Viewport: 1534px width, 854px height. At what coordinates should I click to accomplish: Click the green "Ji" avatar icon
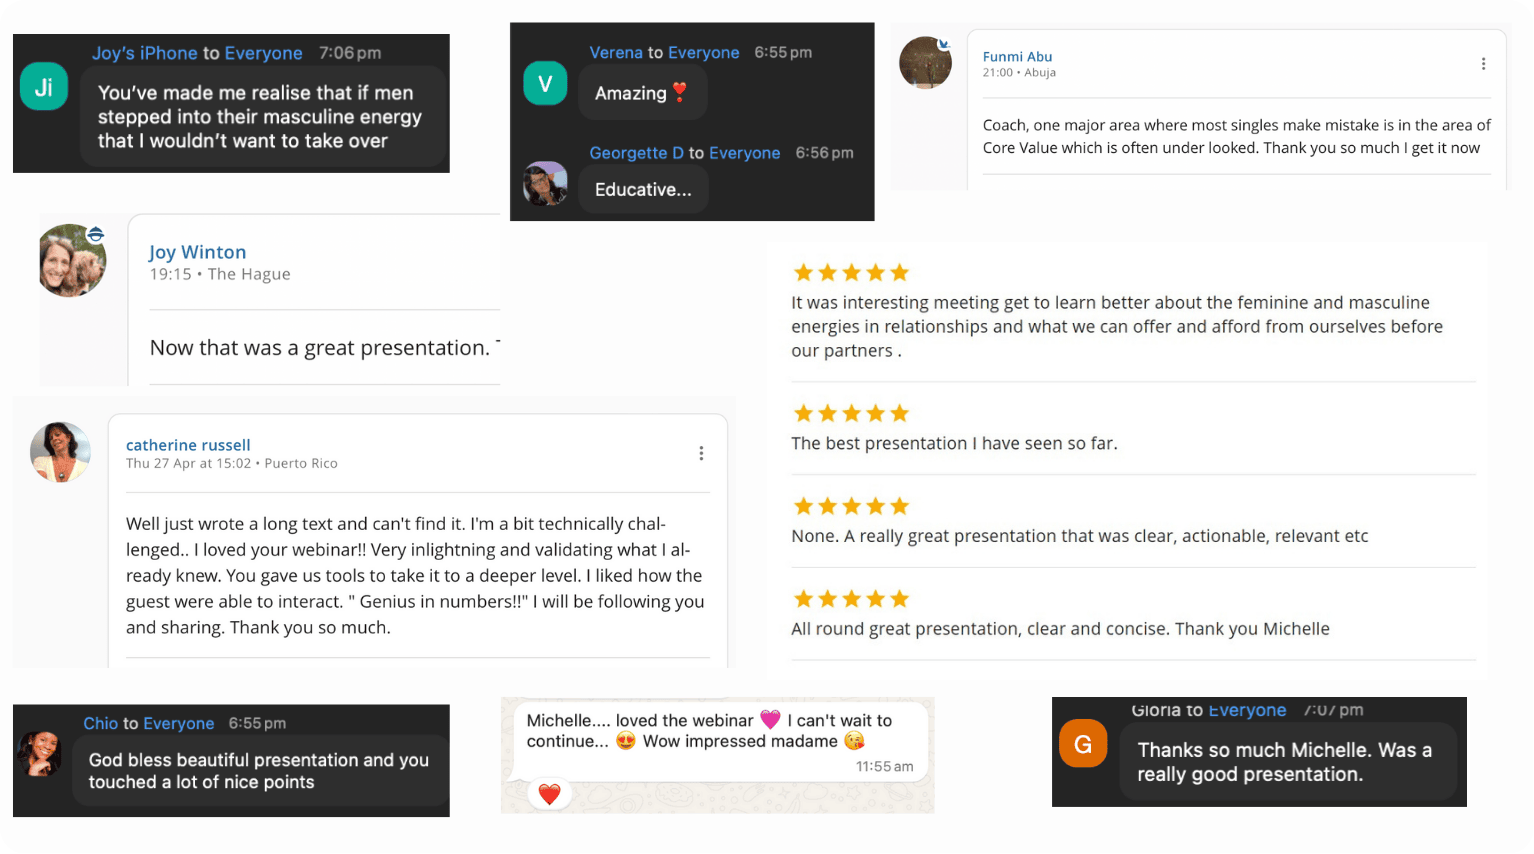44,87
